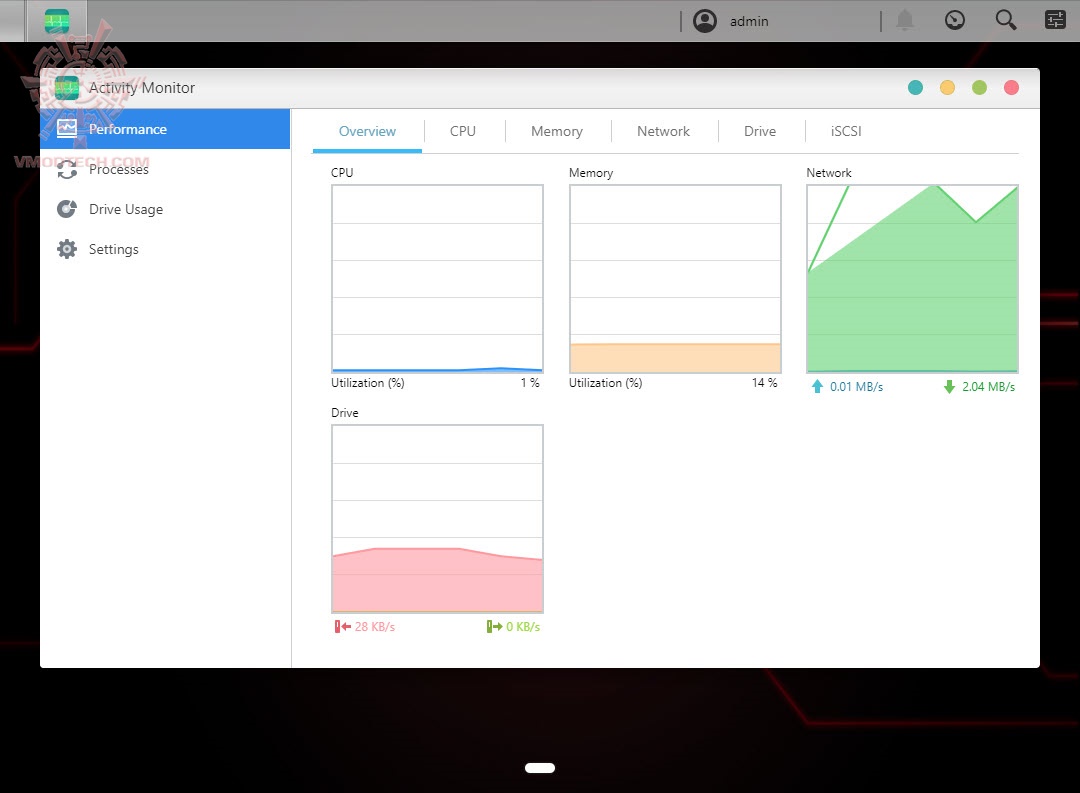Click the 'Activity Monitor' window title text

(x=141, y=87)
